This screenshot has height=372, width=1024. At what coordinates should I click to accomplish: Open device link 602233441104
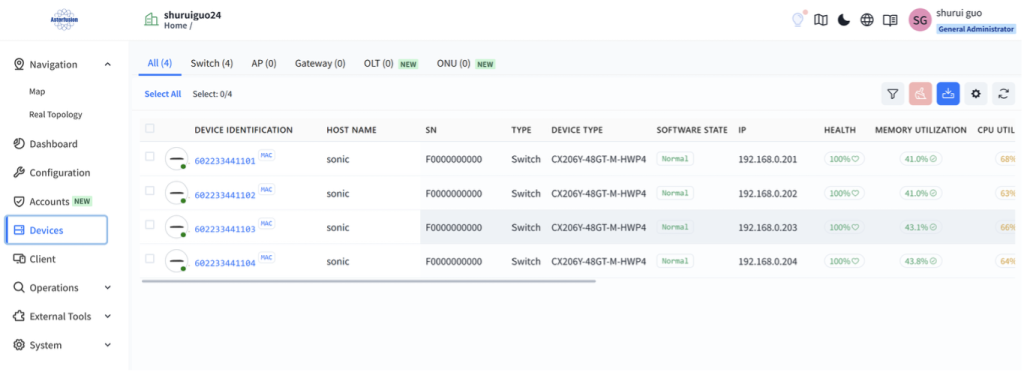(225, 263)
